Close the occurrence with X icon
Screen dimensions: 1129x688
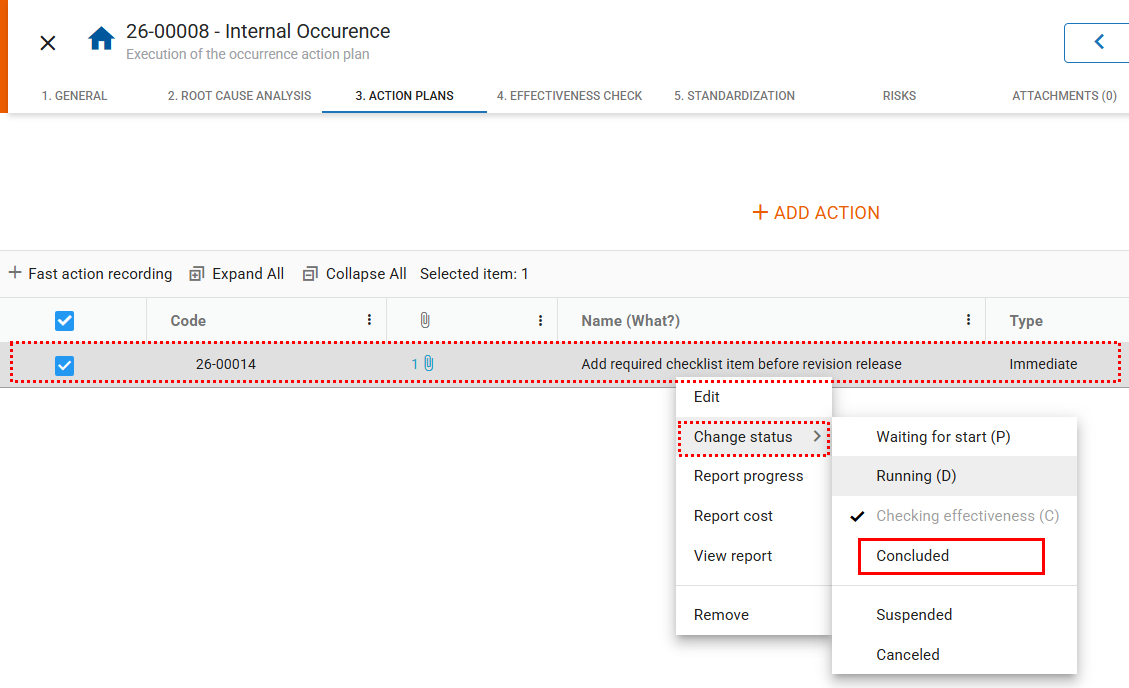point(48,43)
